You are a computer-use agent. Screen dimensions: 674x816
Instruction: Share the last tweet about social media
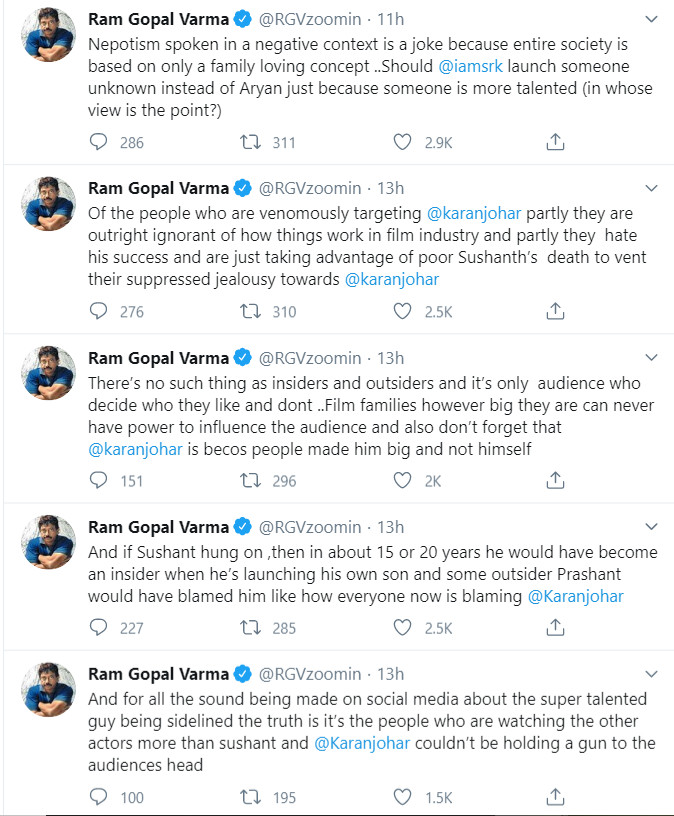click(555, 797)
